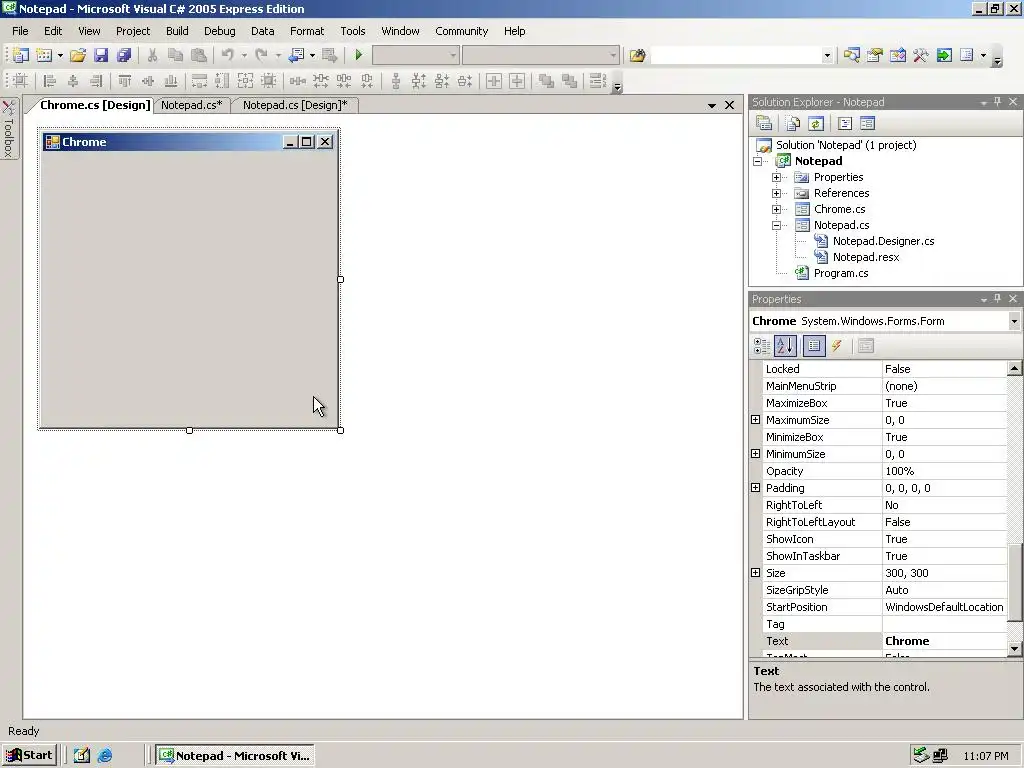
Task: Click the Open File folder icon
Action: (x=78, y=56)
